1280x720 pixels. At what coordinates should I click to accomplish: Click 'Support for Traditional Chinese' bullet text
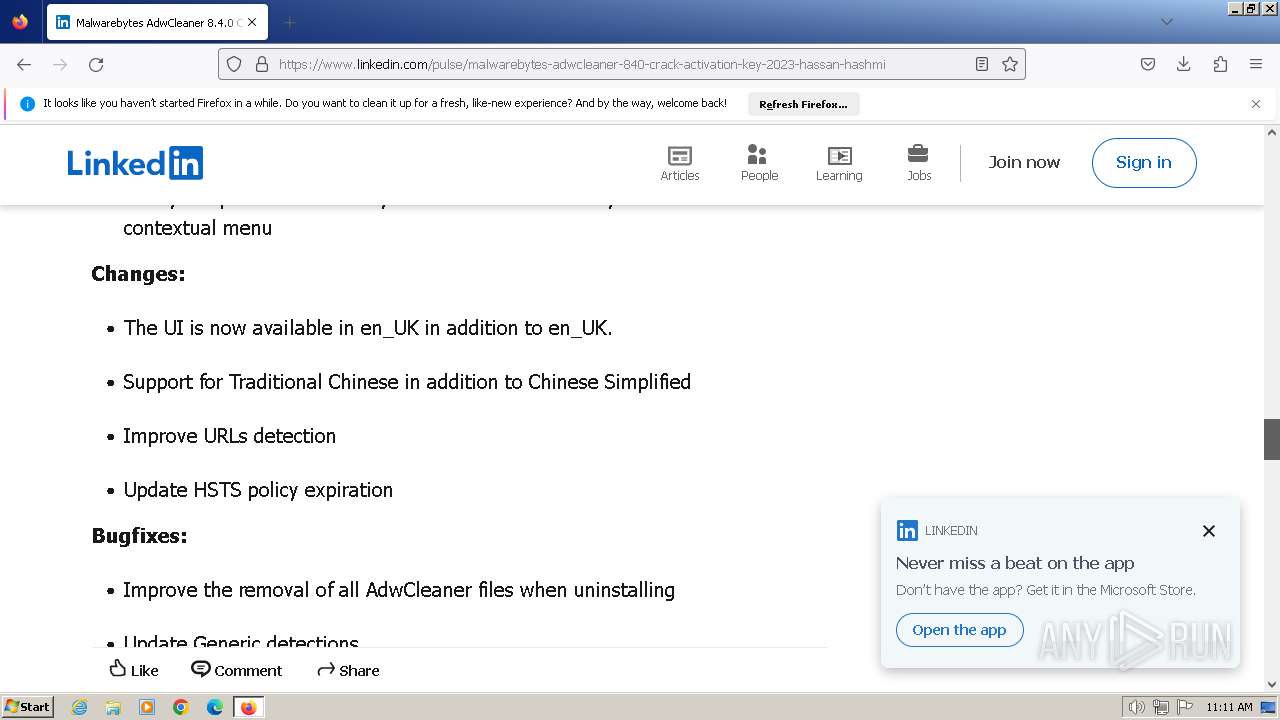coord(407,382)
